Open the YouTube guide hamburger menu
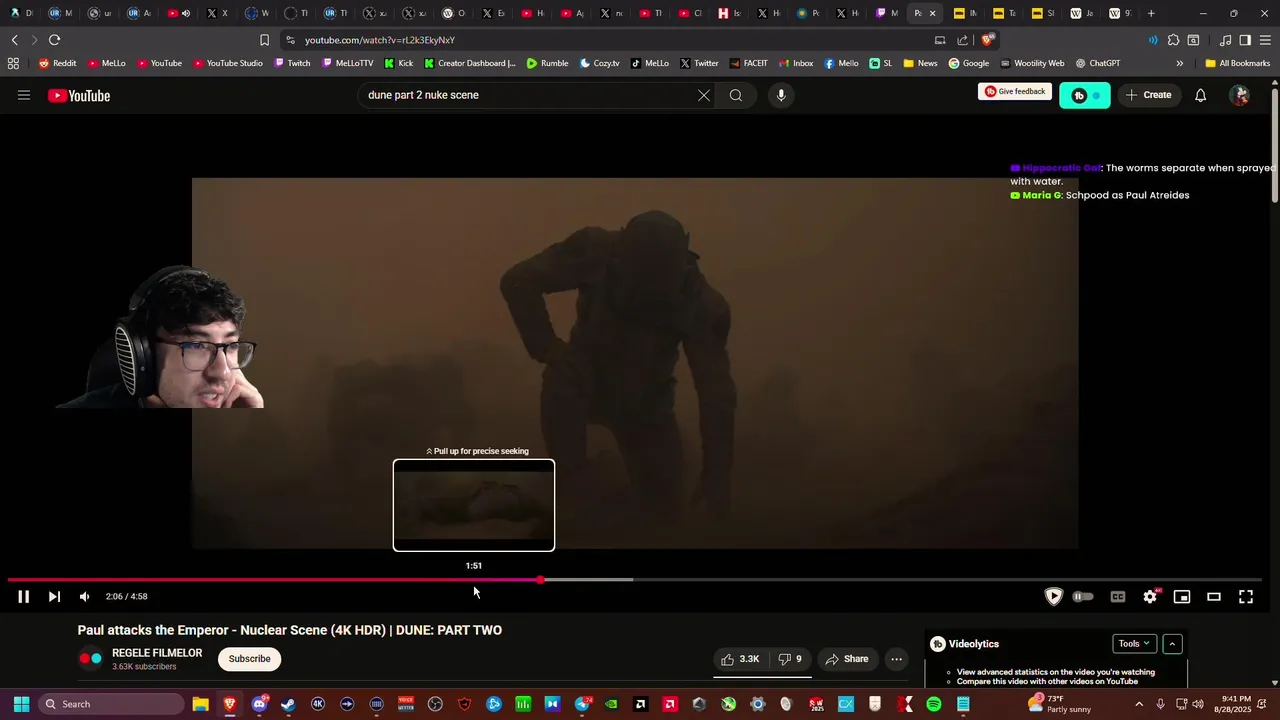Viewport: 1280px width, 720px height. point(24,95)
